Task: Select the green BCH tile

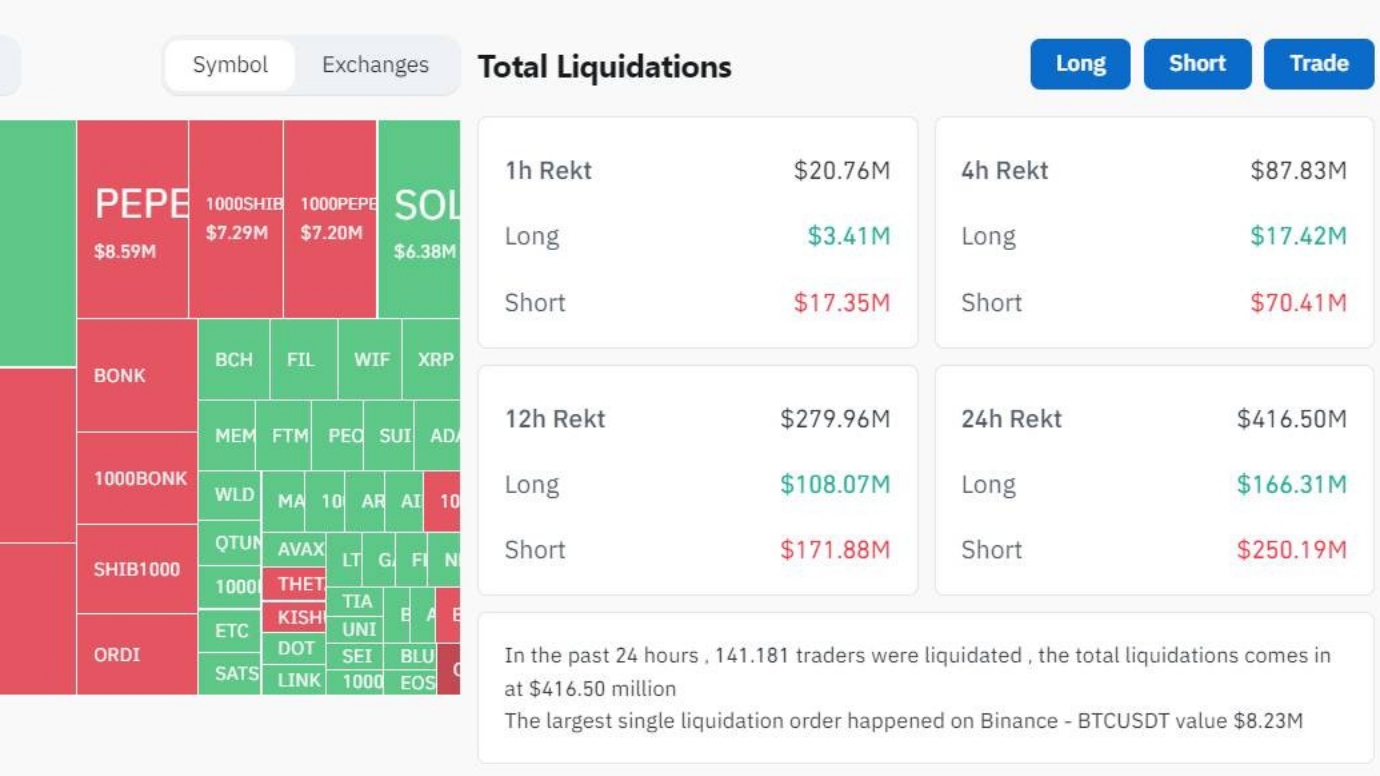Action: tap(234, 360)
